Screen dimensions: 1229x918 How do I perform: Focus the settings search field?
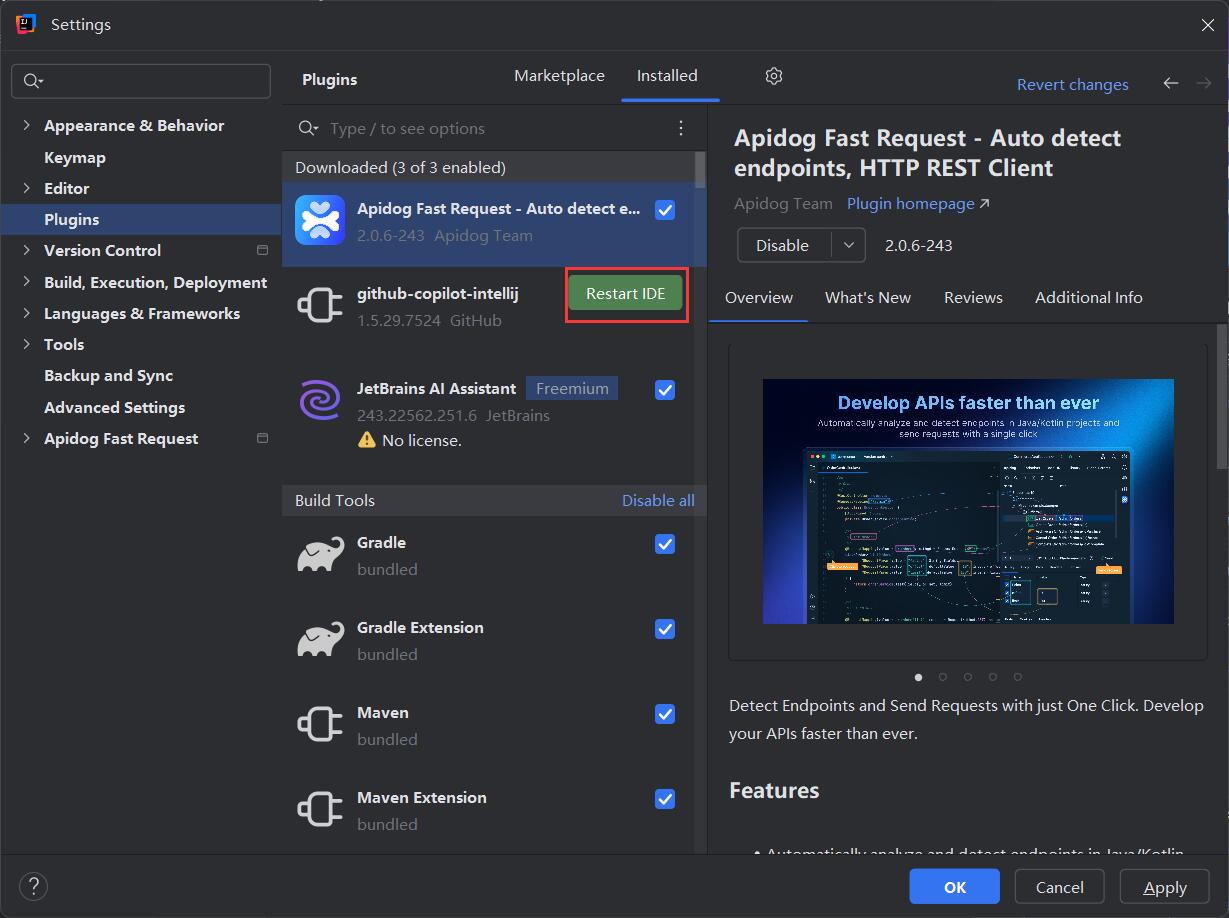[141, 81]
